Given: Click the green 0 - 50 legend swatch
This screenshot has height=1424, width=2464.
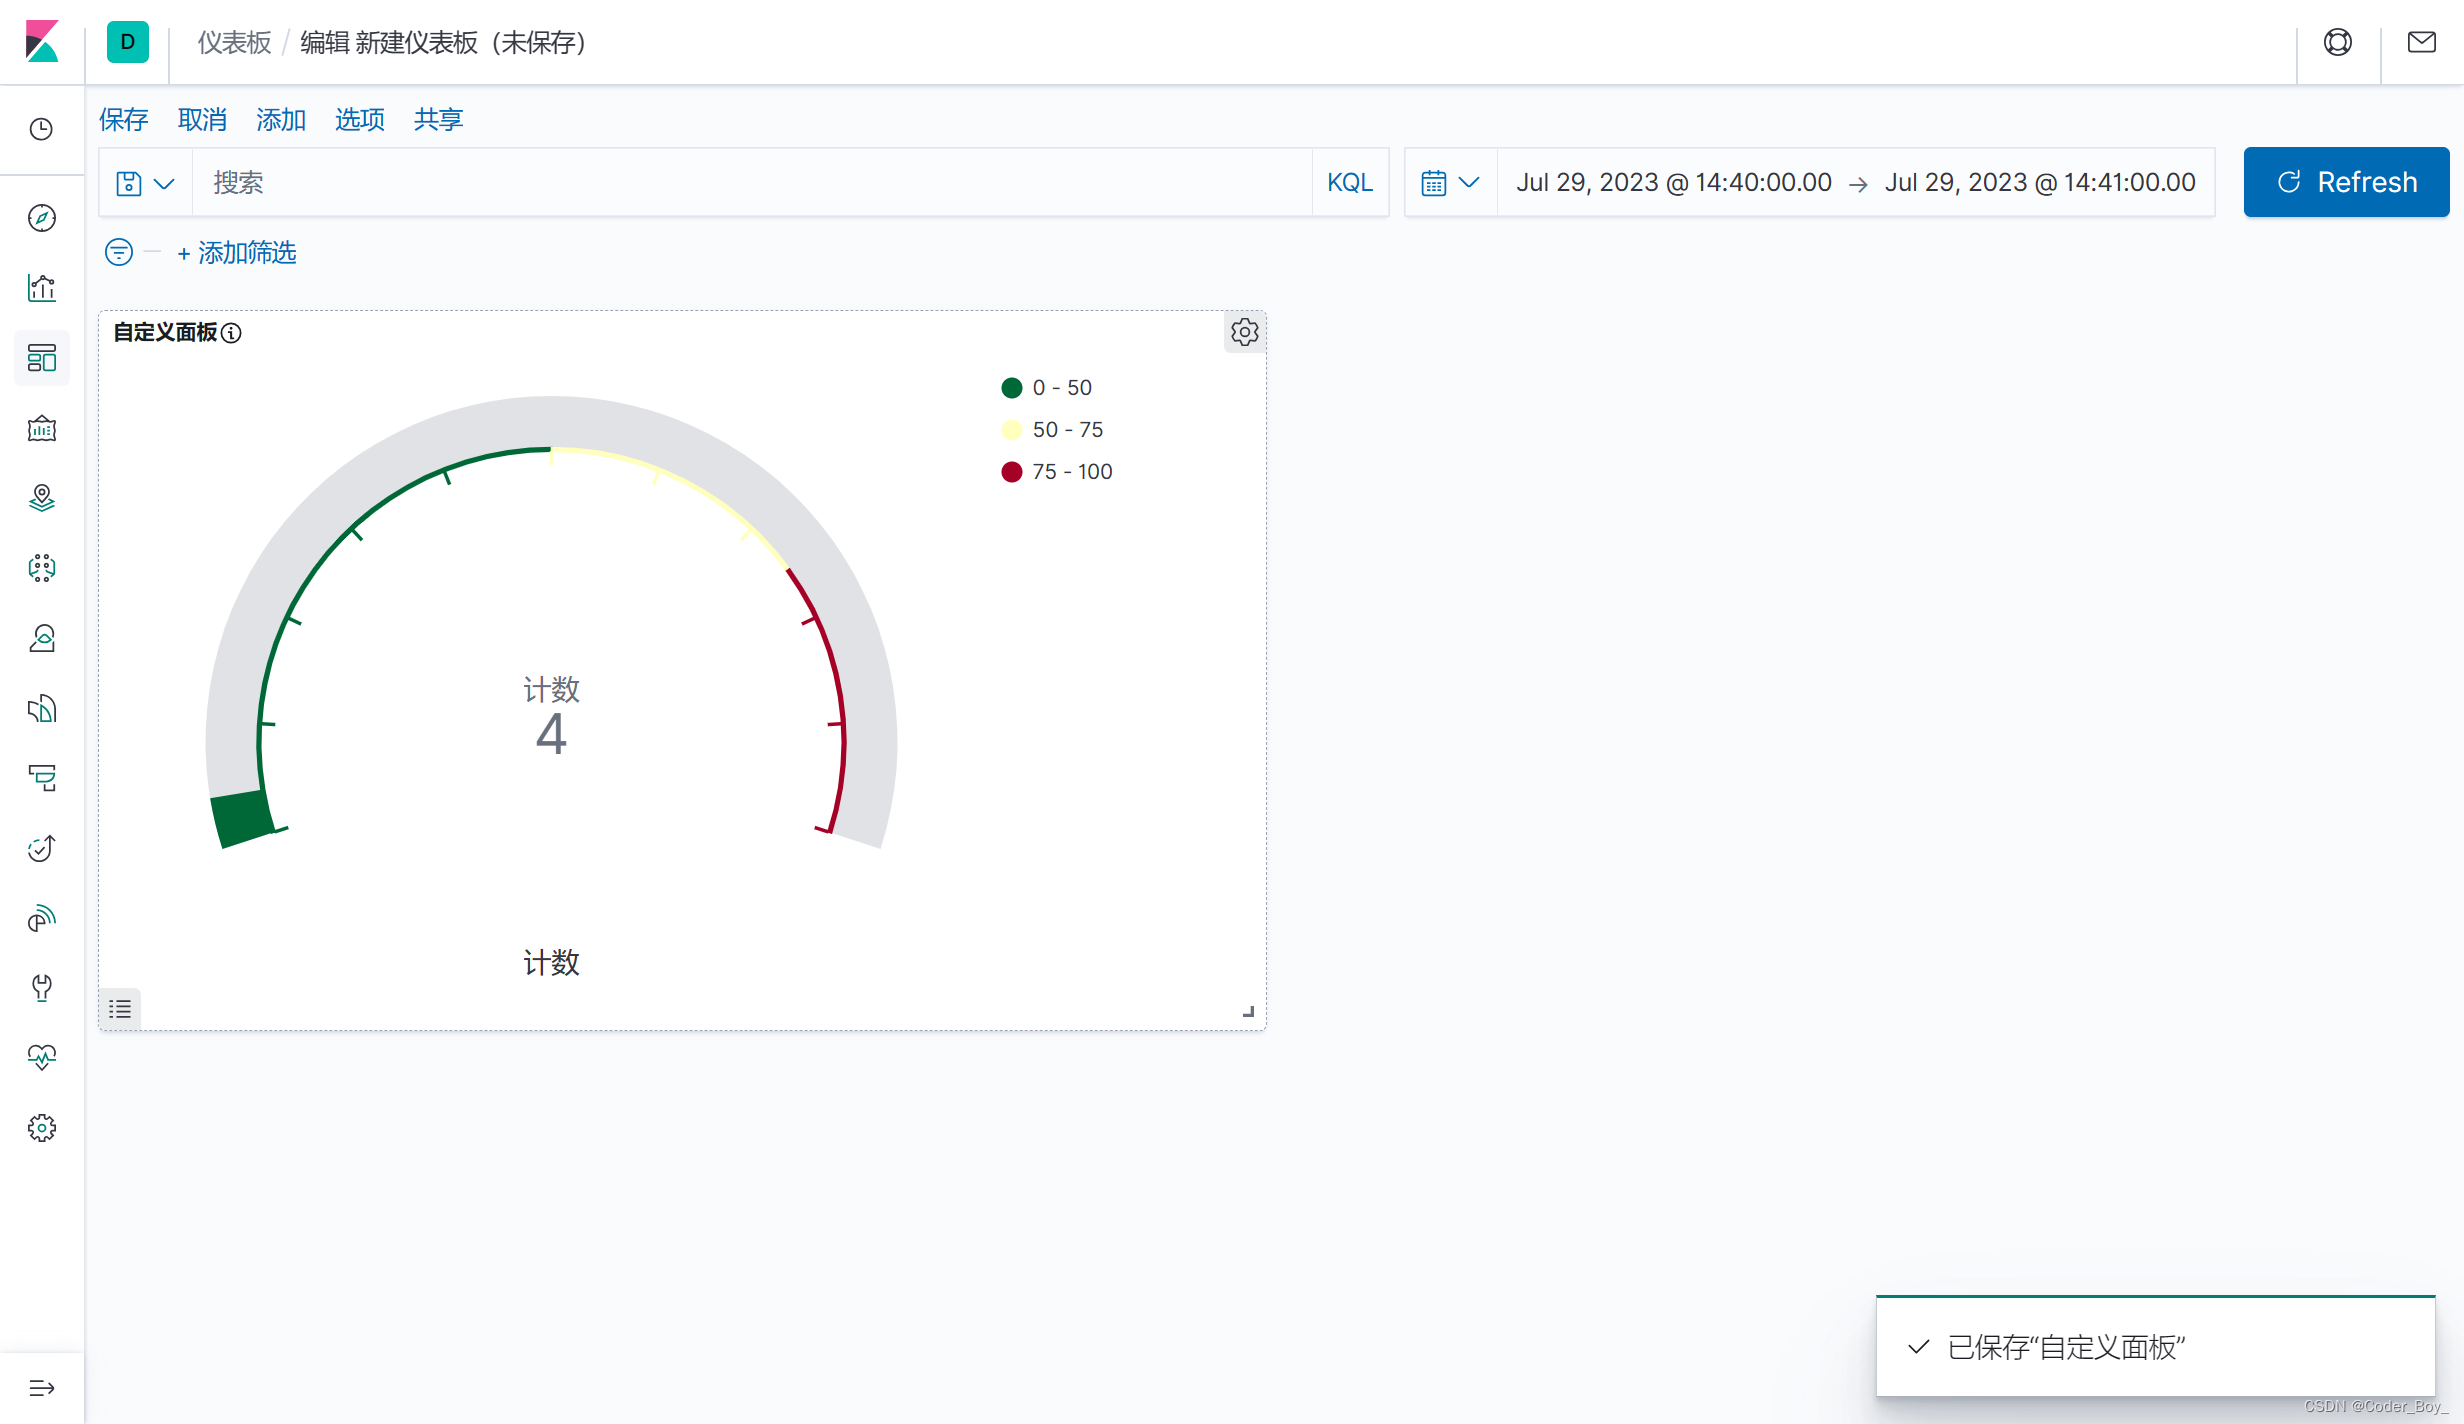Looking at the screenshot, I should (1012, 388).
